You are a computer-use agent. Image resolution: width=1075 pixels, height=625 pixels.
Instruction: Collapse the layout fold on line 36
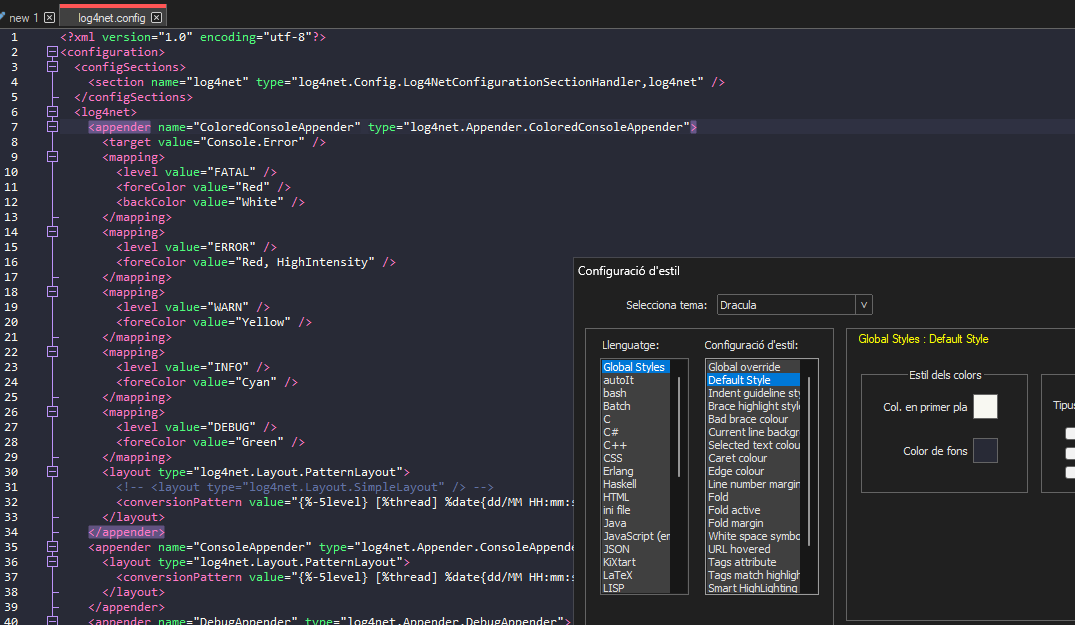[52, 562]
